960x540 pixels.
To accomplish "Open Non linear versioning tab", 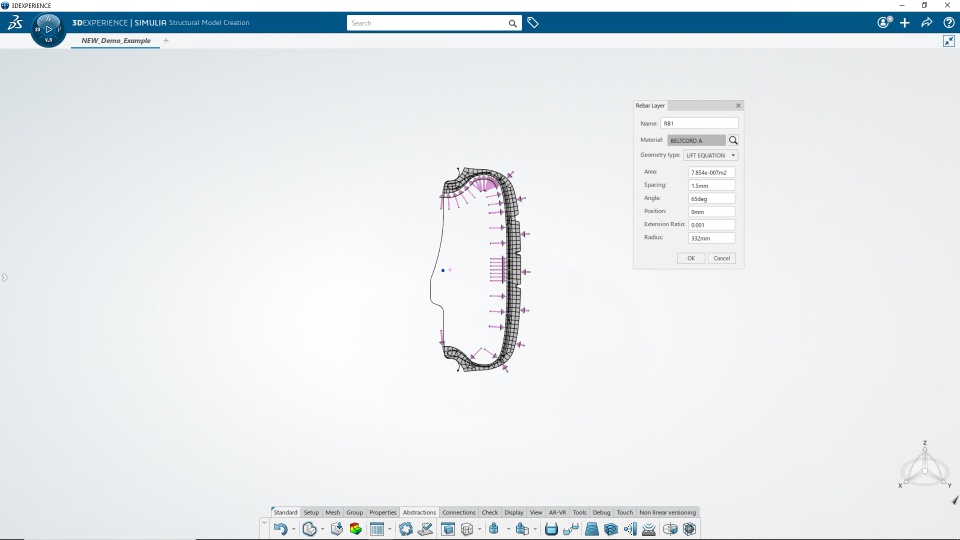I will click(667, 512).
